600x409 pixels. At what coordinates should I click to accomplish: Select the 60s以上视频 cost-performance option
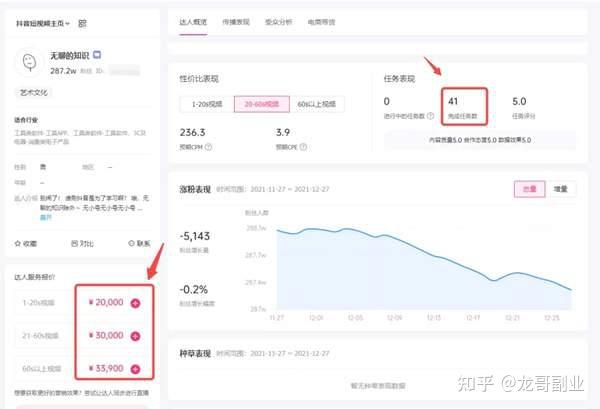[x=317, y=104]
